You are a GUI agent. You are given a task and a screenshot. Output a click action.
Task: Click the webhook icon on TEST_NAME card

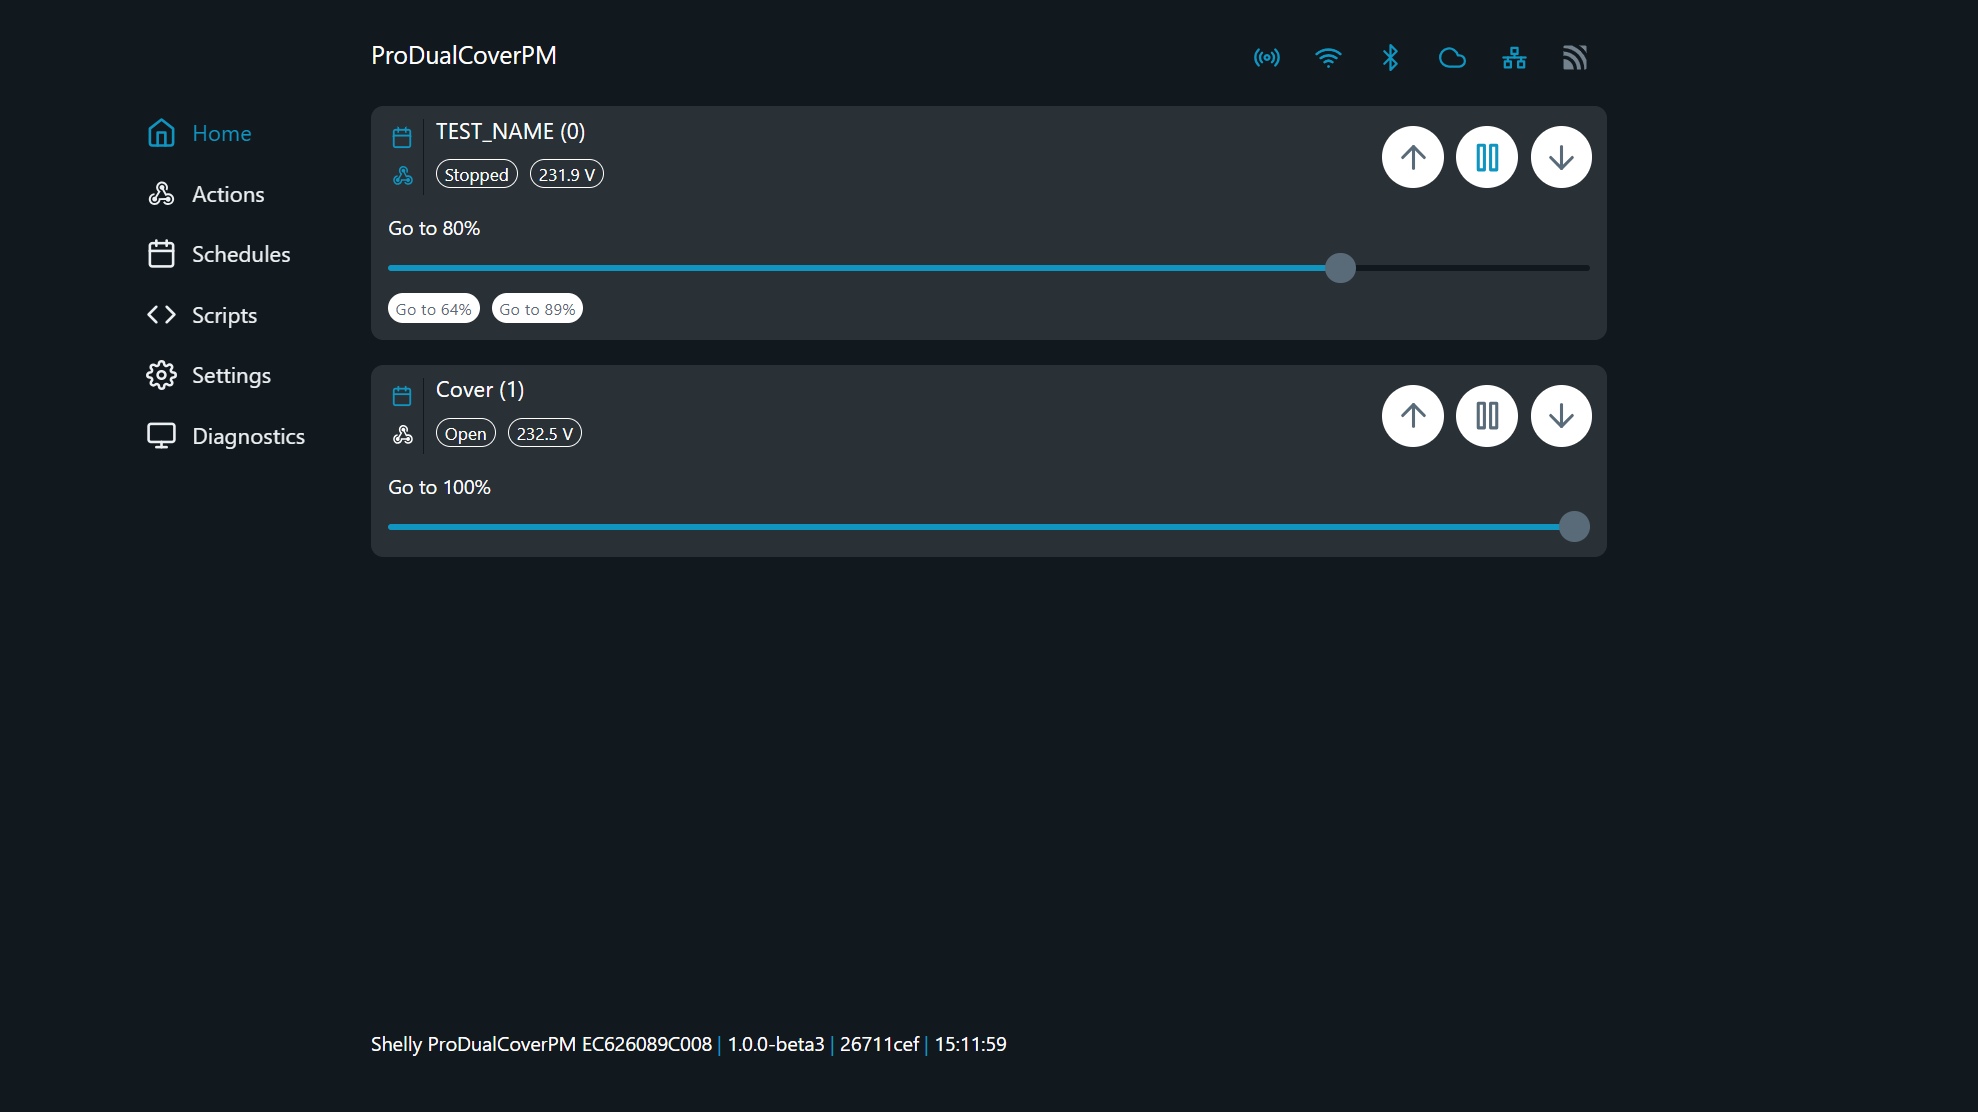(403, 175)
